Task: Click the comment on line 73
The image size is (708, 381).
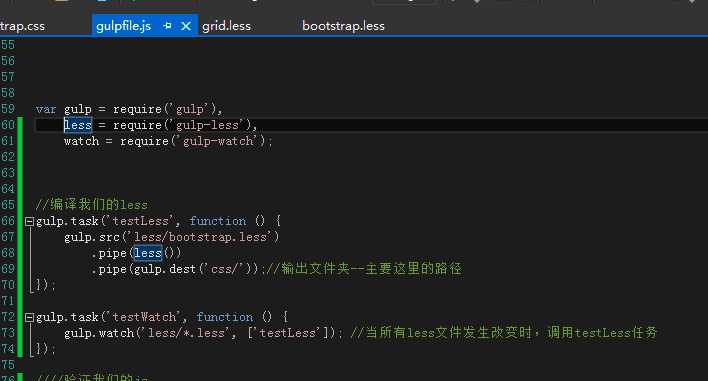Action: click(504, 333)
